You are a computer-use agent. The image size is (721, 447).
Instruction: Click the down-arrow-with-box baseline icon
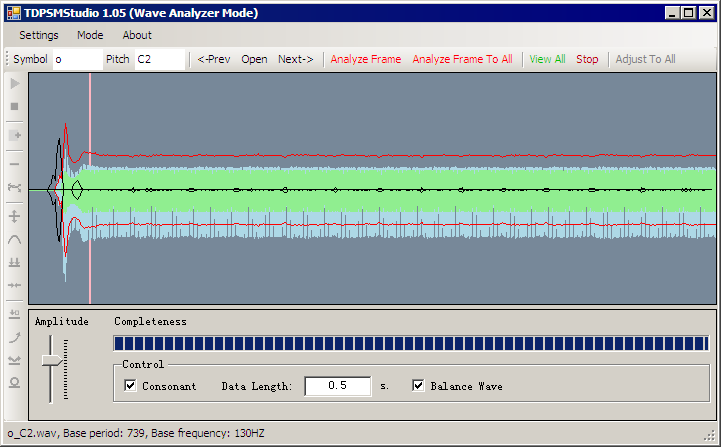pyautogui.click(x=15, y=314)
